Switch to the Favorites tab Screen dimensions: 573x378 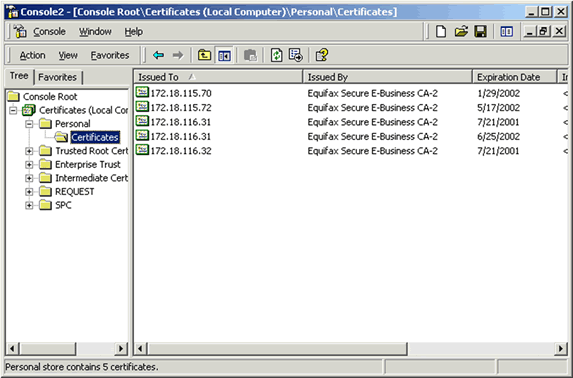(x=58, y=78)
